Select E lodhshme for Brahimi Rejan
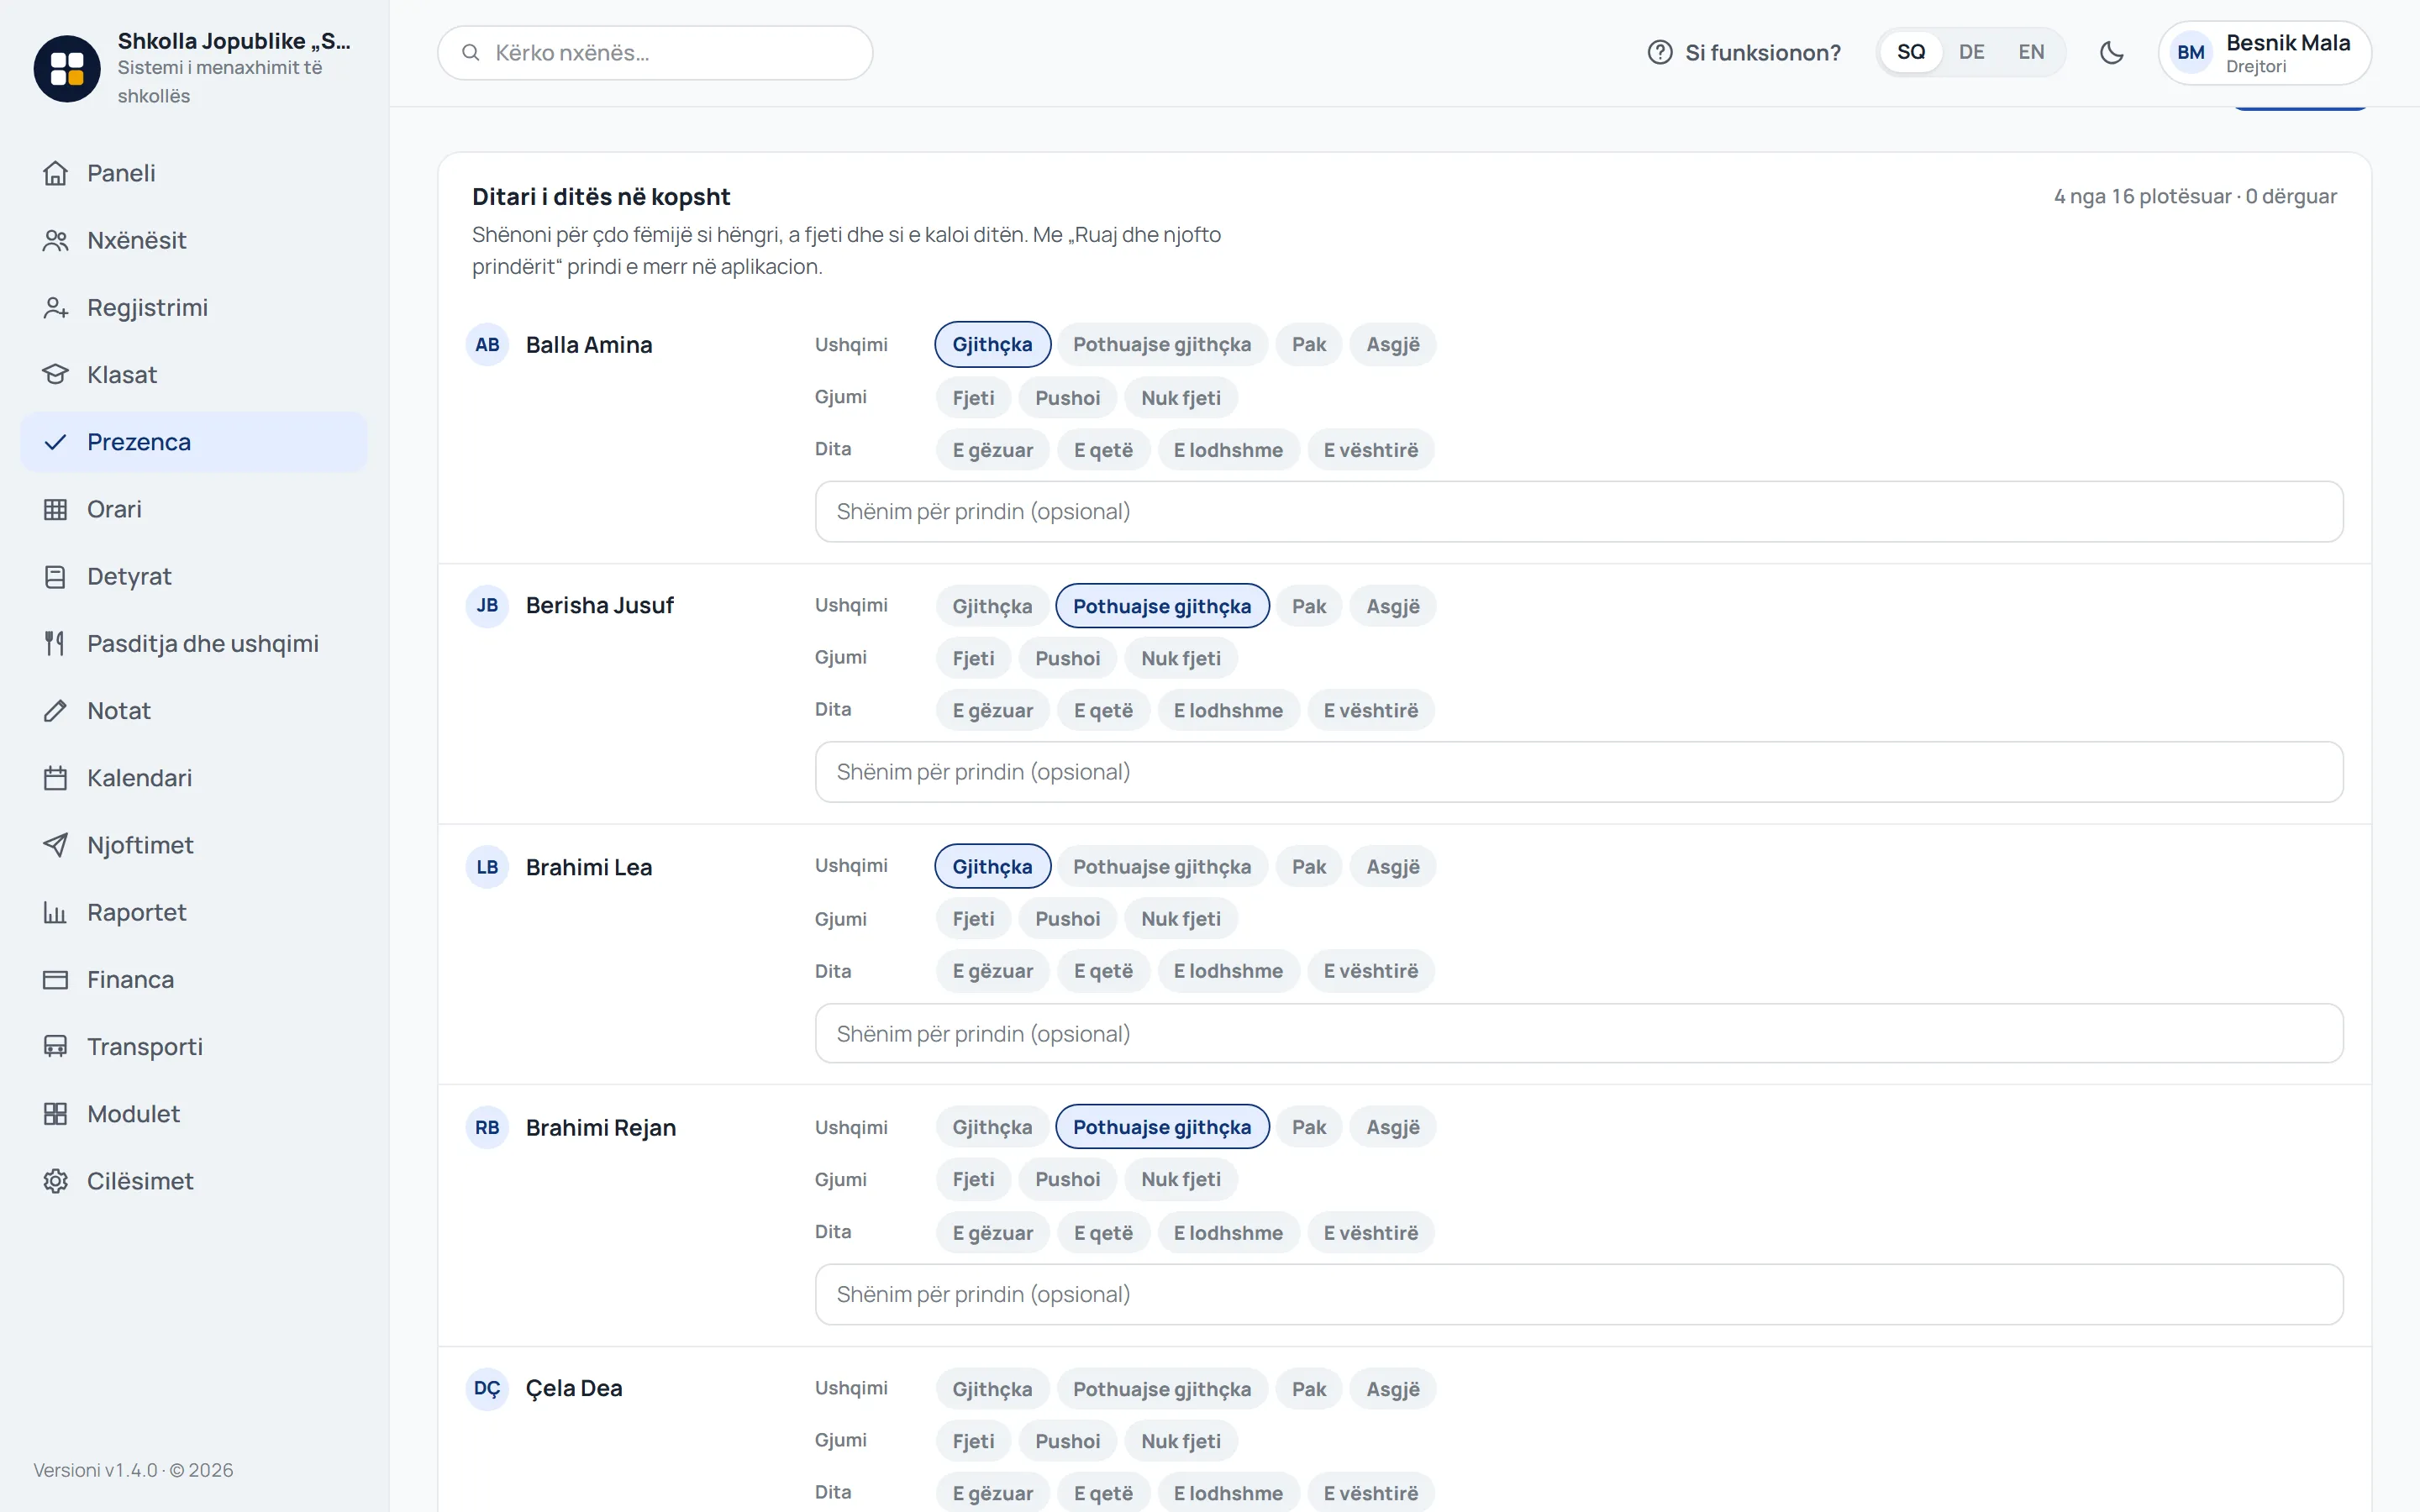The height and width of the screenshot is (1512, 2420). click(x=1228, y=1233)
